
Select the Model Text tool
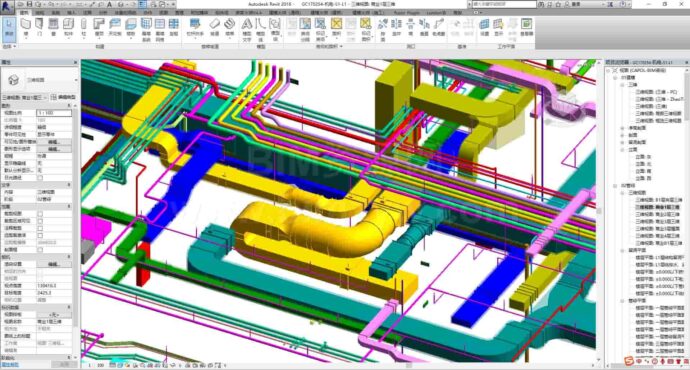247,29
